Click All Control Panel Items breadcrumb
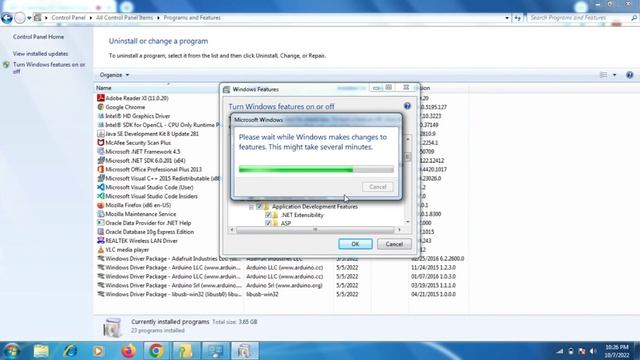 124,18
